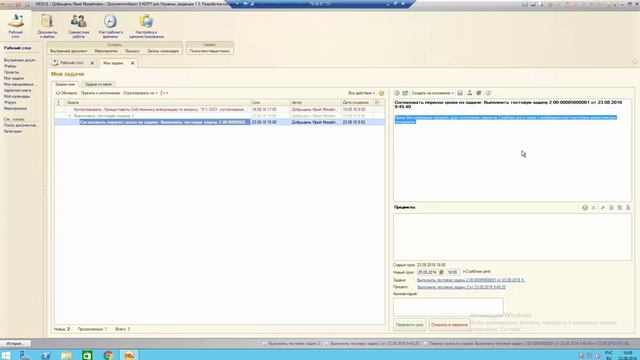This screenshot has width=640, height=360.
Task: Open the calendar picker for Новый срок
Action: pos(441,272)
